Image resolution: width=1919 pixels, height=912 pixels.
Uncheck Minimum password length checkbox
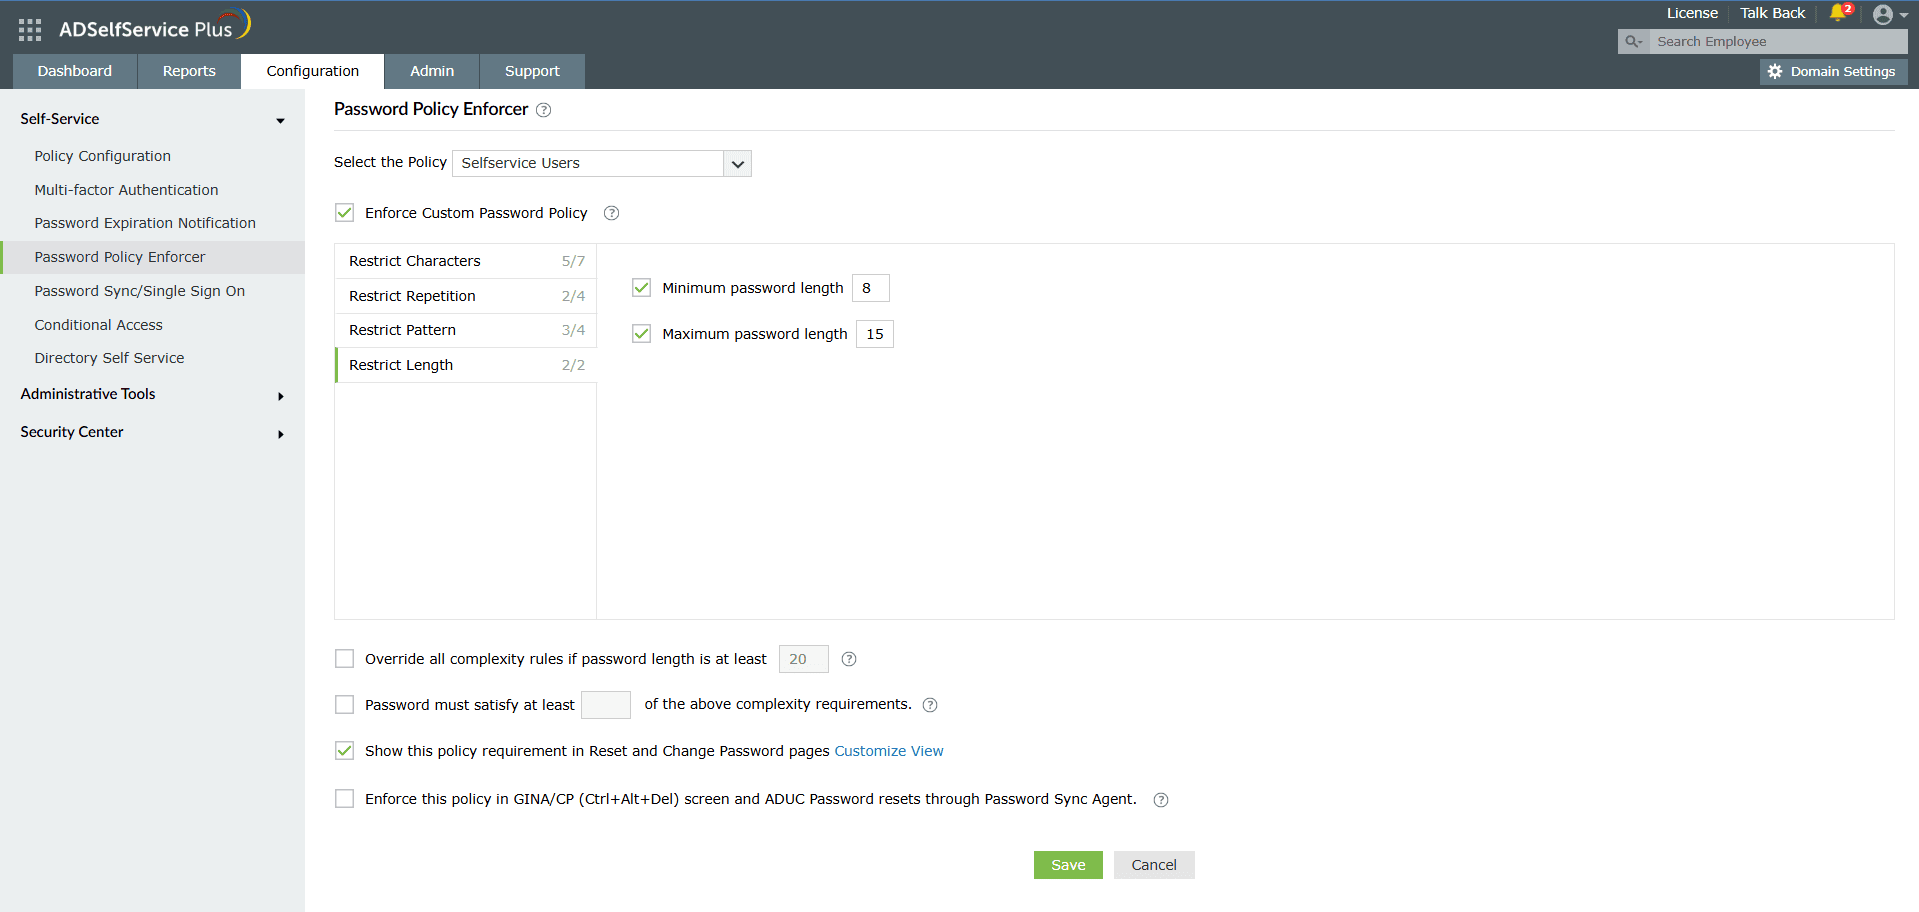[x=642, y=288]
